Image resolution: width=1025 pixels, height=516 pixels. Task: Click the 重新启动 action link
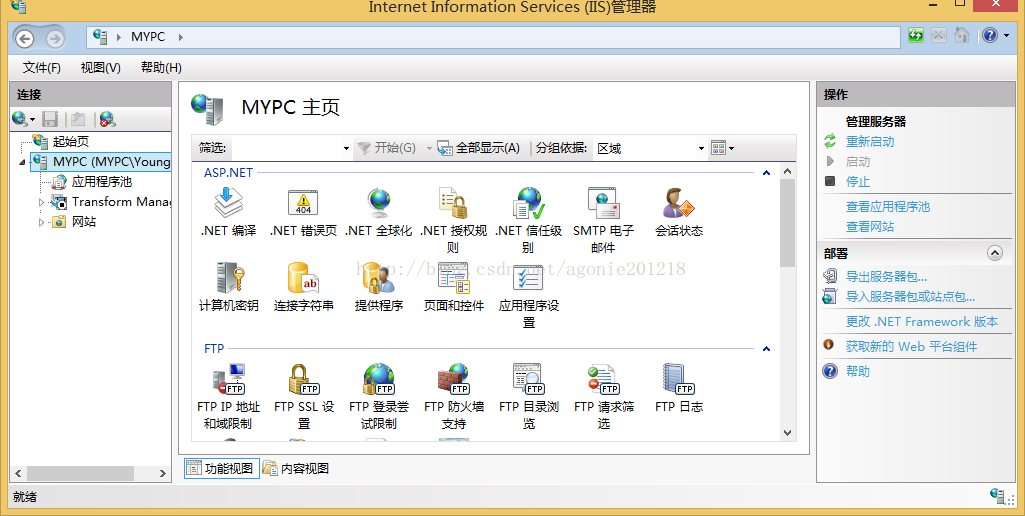pyautogui.click(x=870, y=141)
